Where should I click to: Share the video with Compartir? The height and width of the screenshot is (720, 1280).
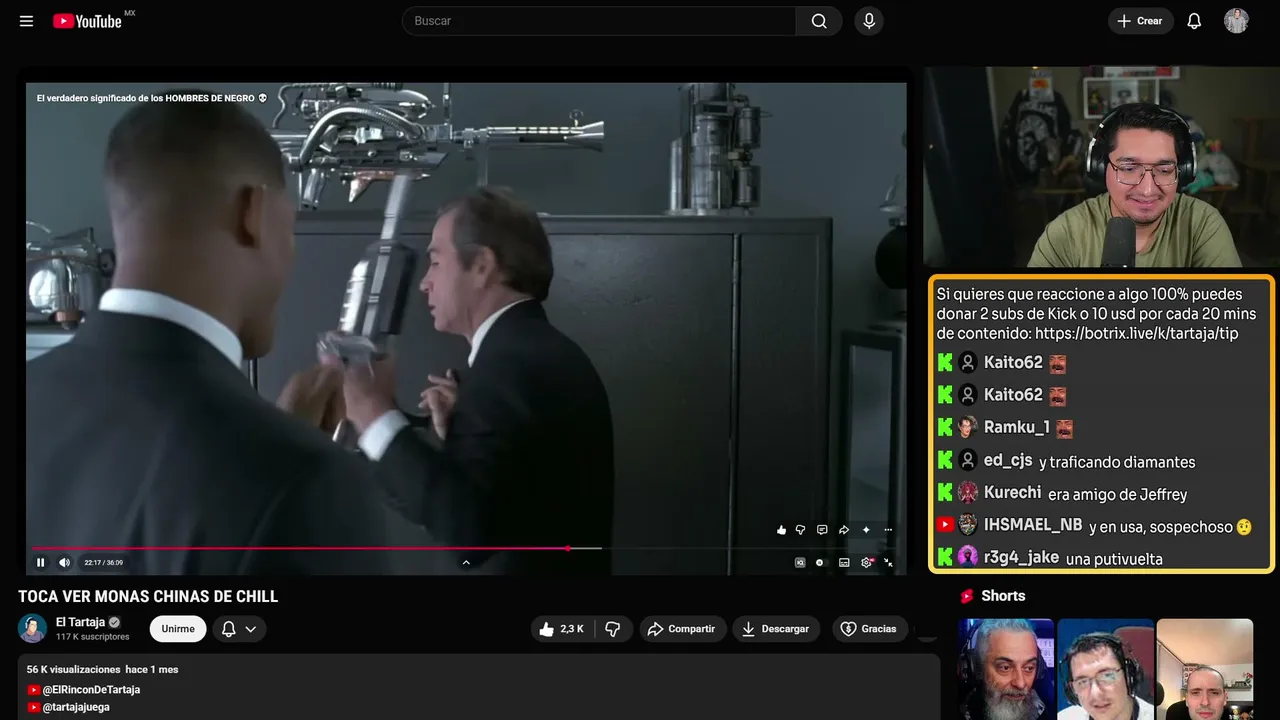click(682, 629)
